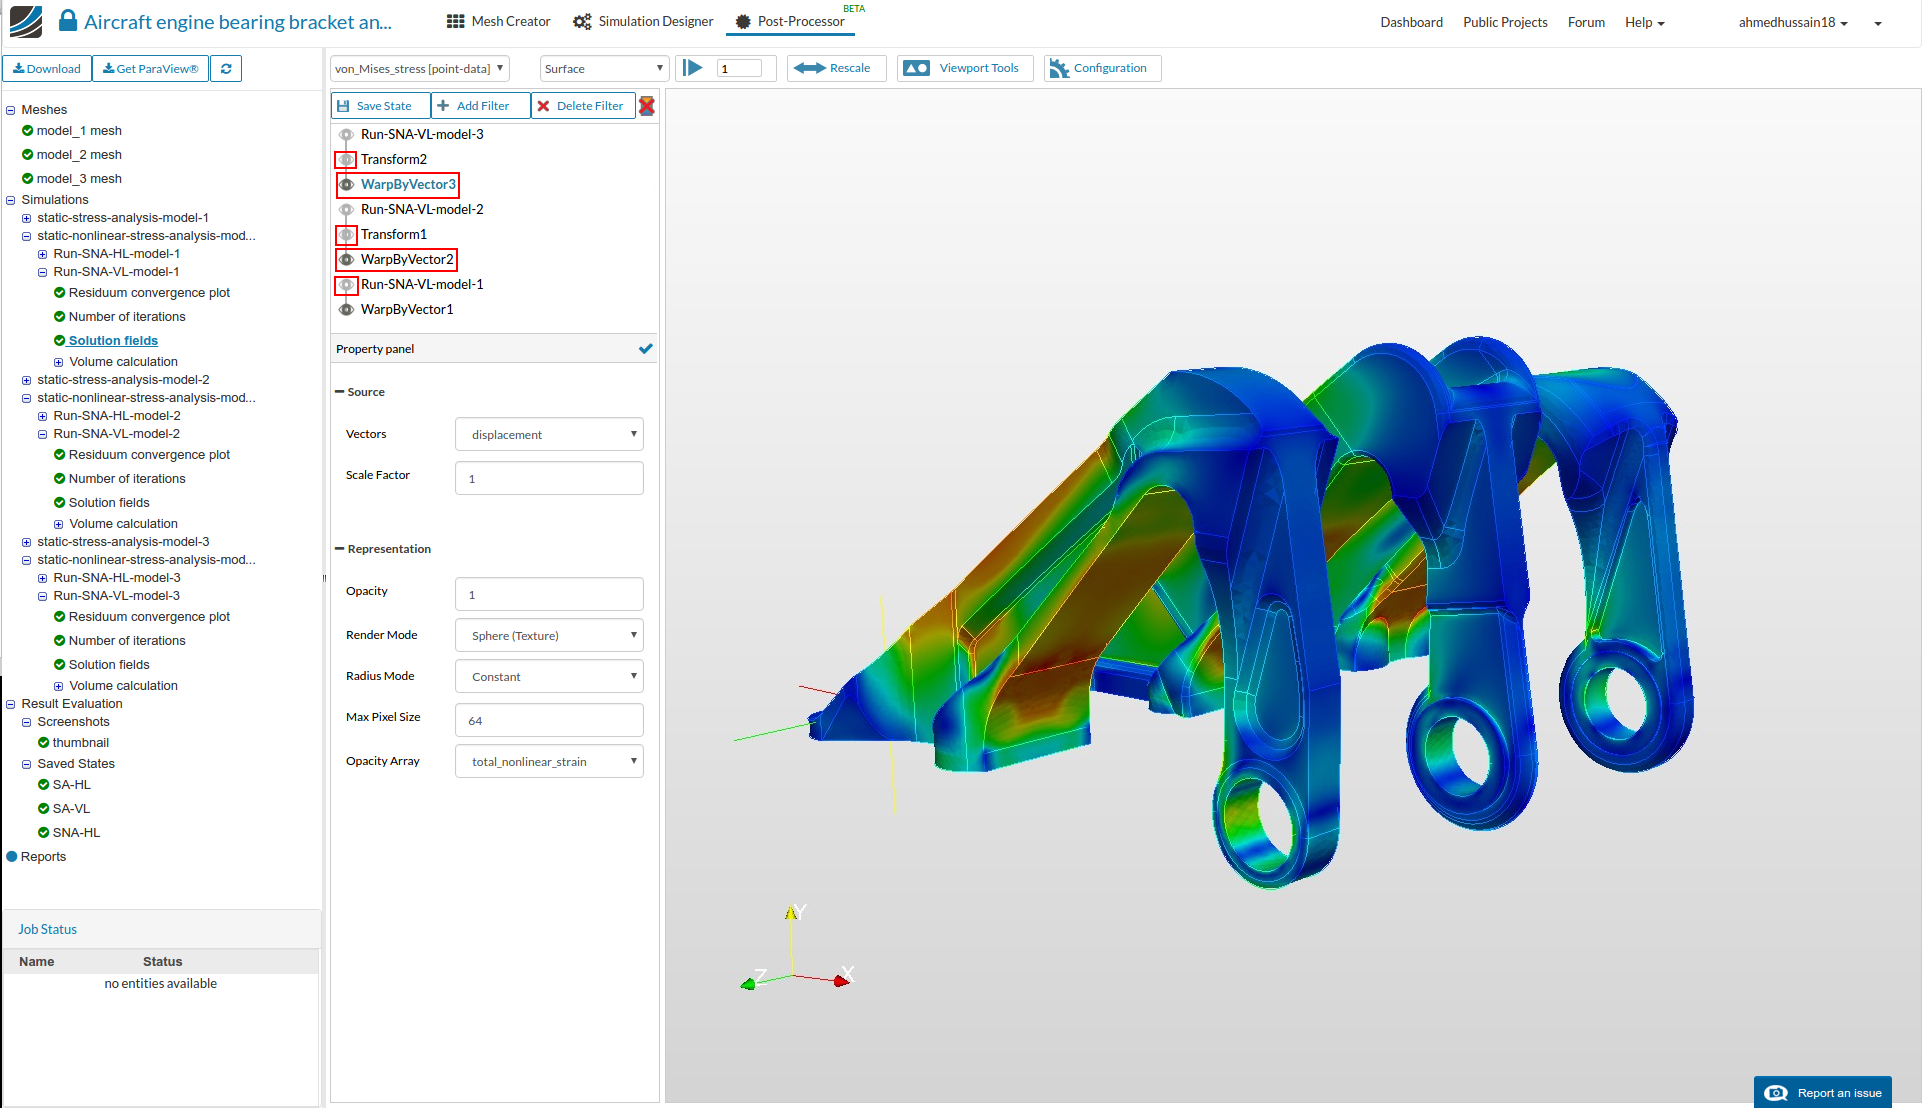Toggle visibility eye of Transform1
This screenshot has width=1922, height=1108.
tap(346, 235)
